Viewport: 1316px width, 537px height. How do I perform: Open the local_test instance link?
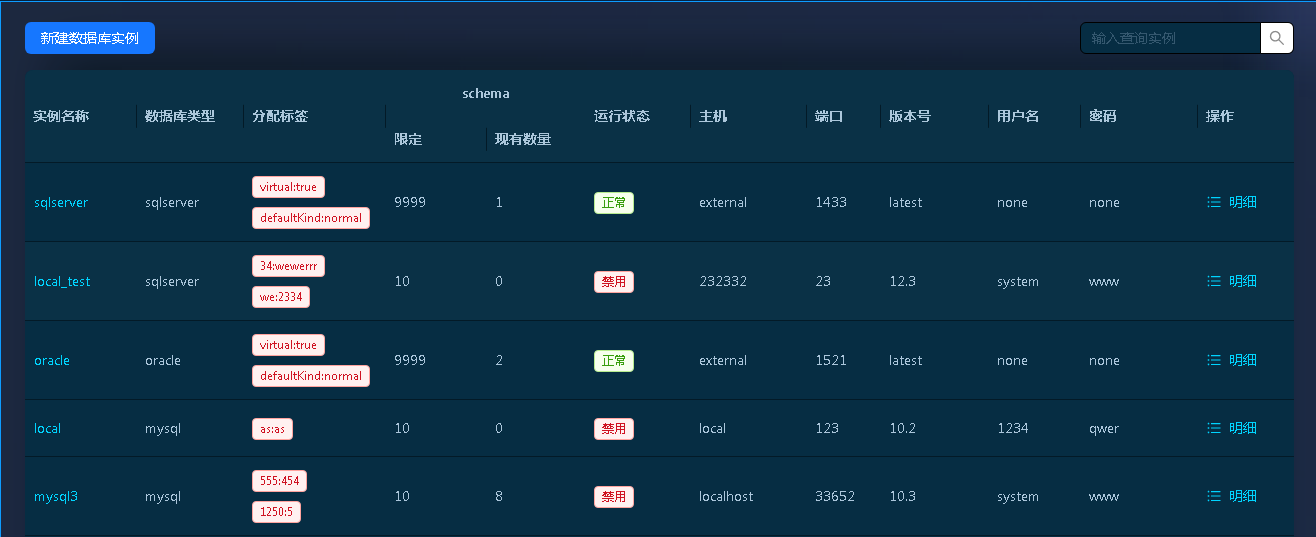(x=62, y=281)
